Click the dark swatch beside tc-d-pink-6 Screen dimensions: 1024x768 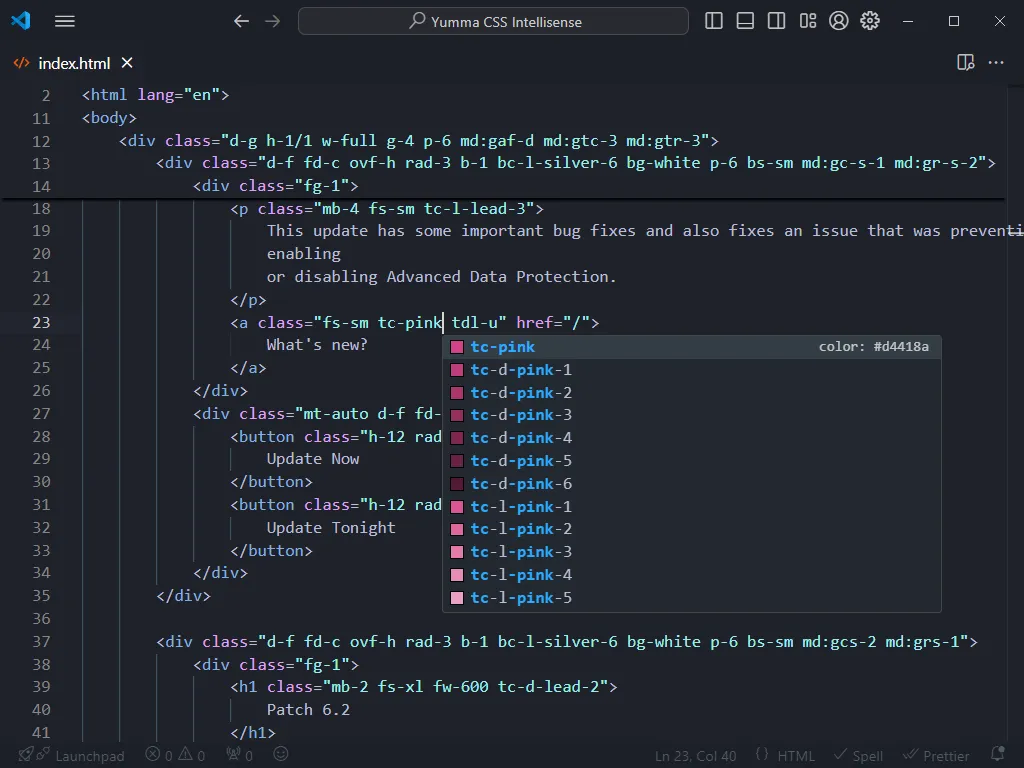[457, 484]
